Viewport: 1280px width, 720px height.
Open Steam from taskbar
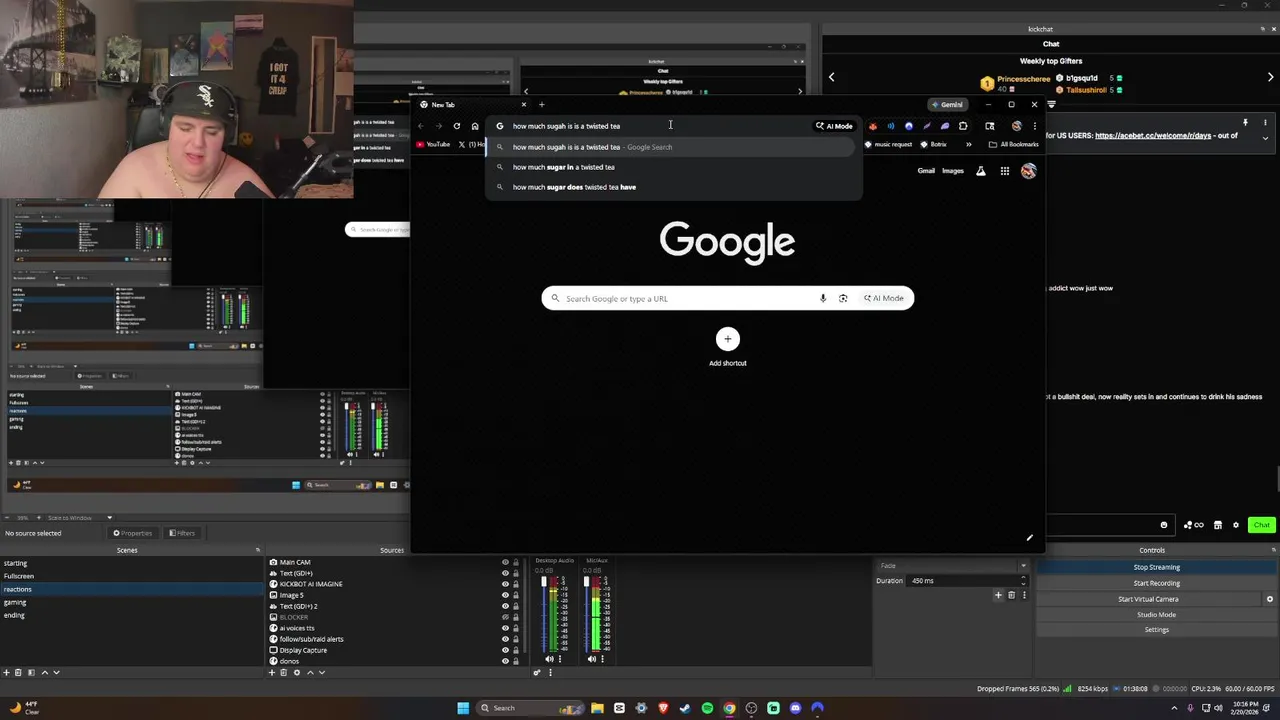[685, 708]
